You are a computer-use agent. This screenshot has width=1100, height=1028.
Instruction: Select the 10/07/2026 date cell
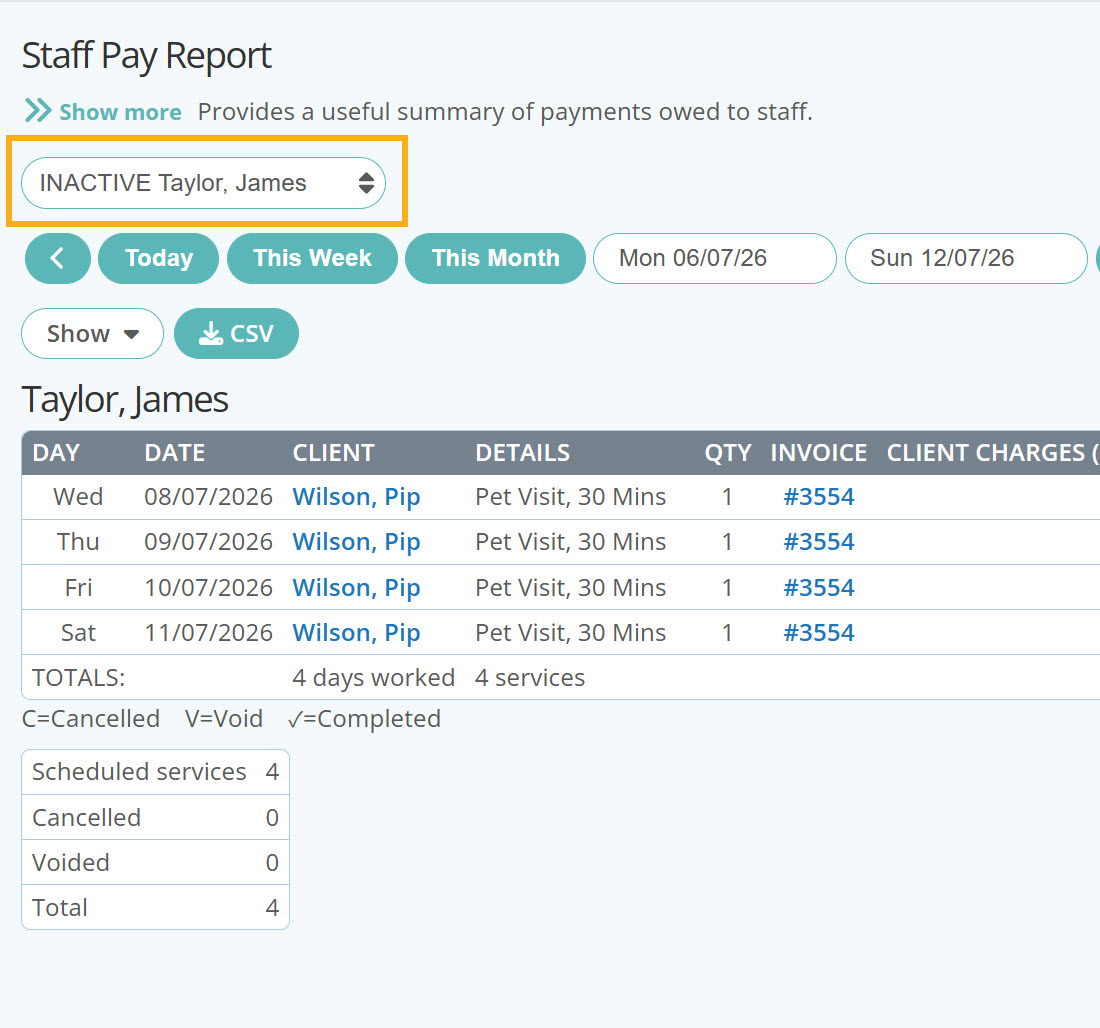click(x=208, y=587)
